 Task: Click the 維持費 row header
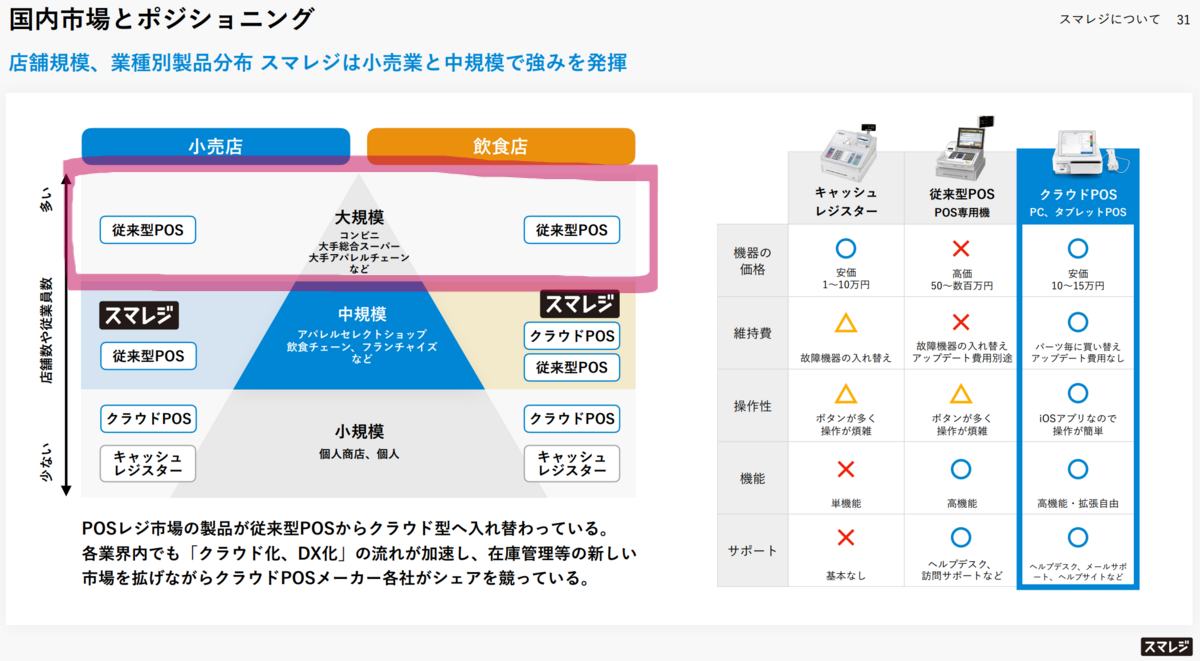point(752,333)
